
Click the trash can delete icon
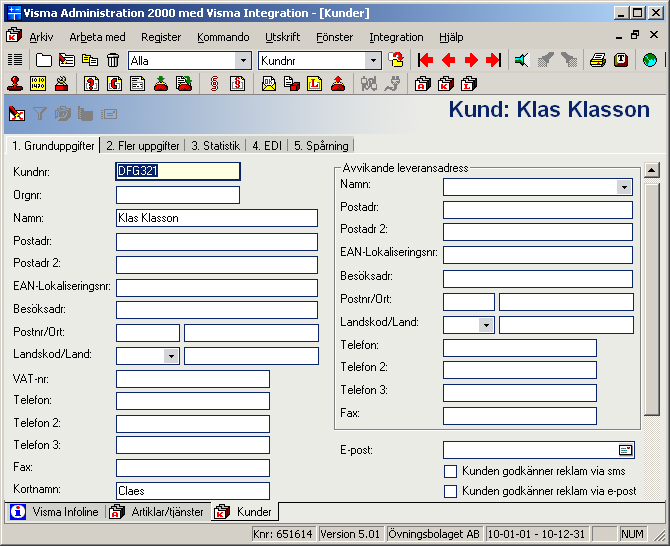(x=113, y=60)
